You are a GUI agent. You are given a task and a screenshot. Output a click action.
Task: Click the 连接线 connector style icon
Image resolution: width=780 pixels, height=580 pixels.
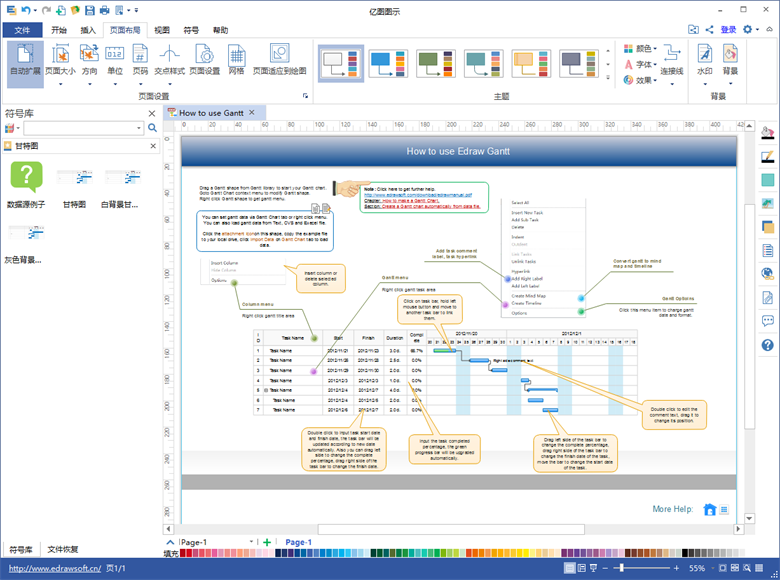click(672, 53)
